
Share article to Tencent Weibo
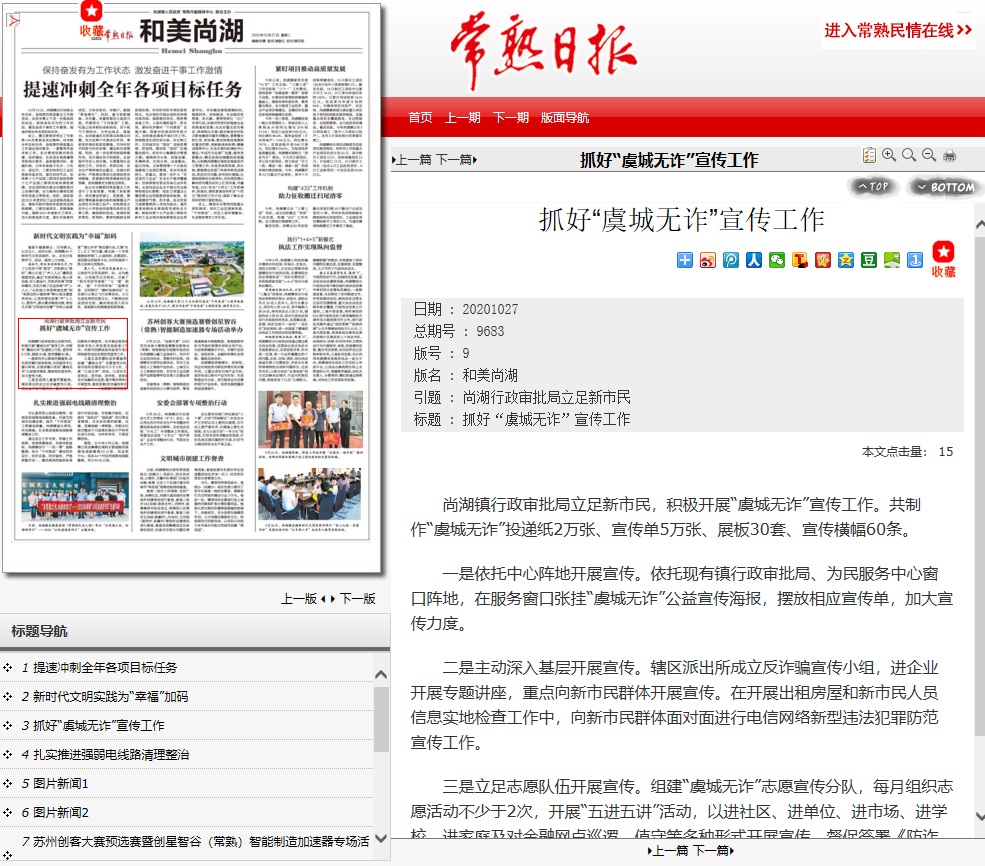[x=731, y=260]
